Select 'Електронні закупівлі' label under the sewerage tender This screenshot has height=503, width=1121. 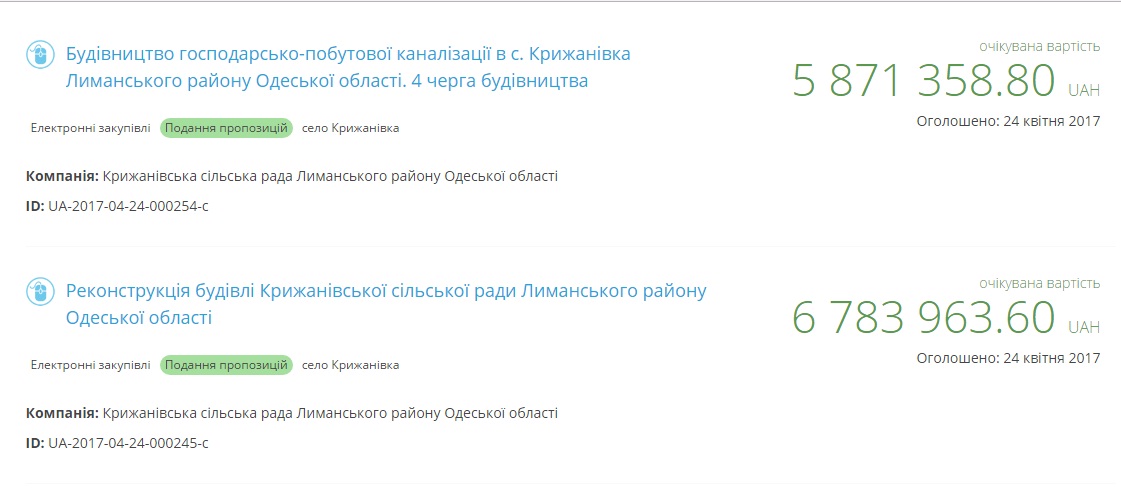point(91,128)
